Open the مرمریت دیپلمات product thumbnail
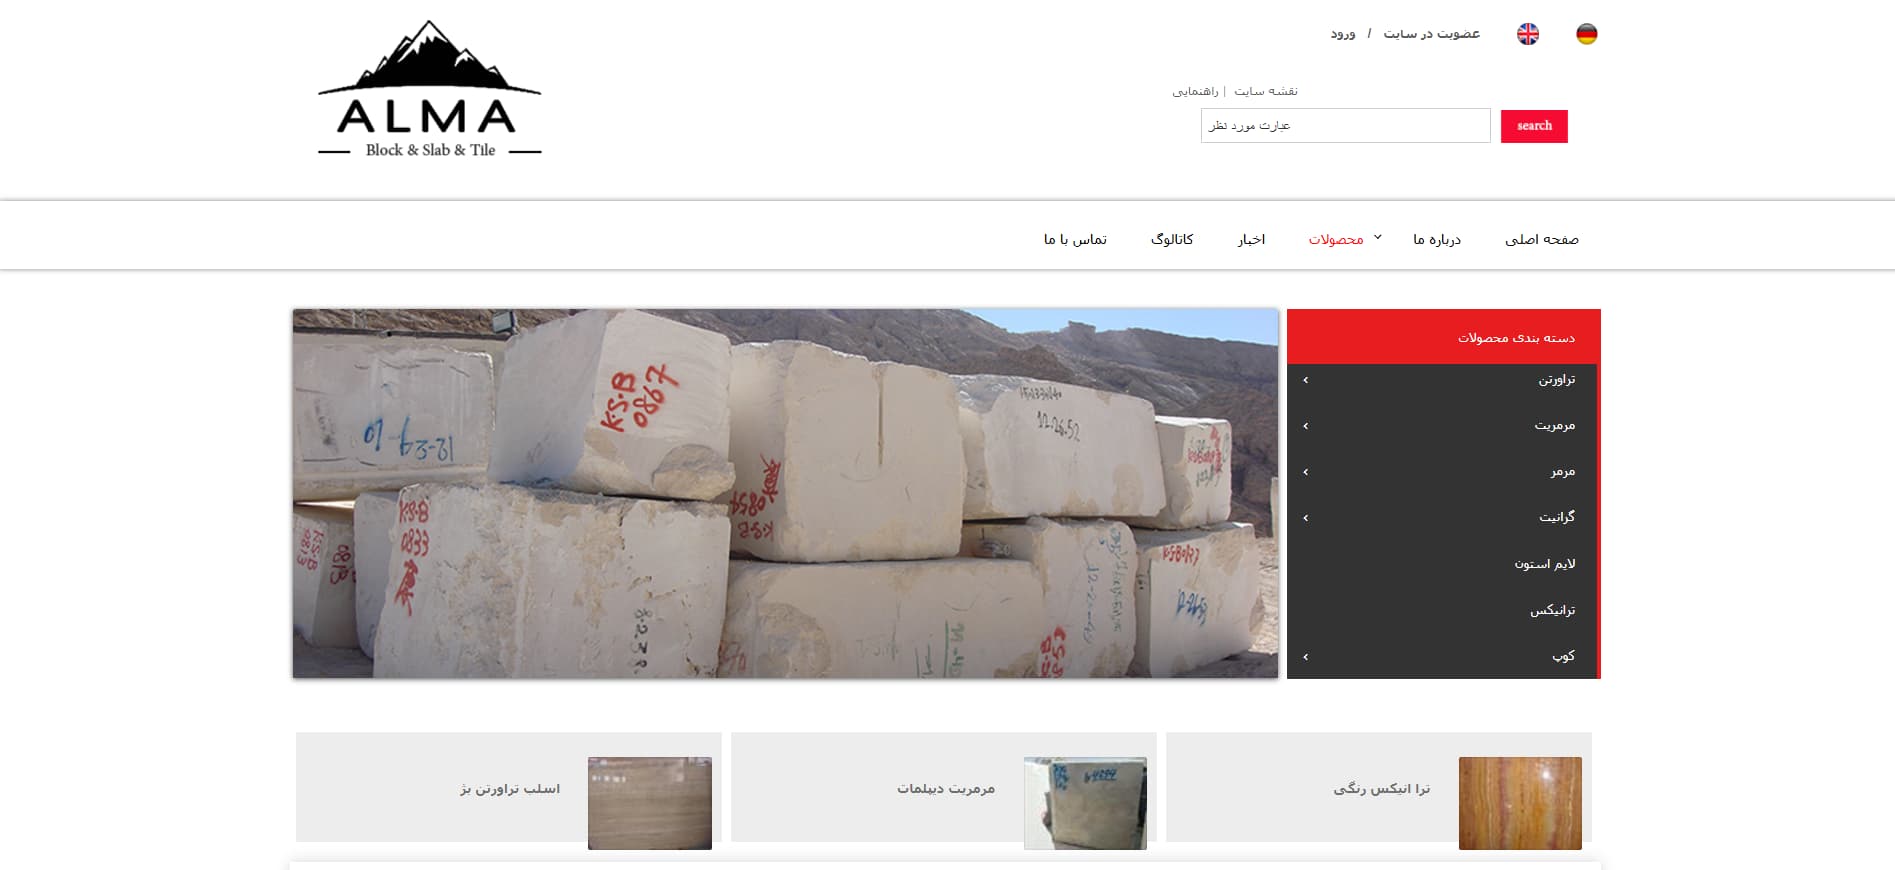 click(1084, 803)
